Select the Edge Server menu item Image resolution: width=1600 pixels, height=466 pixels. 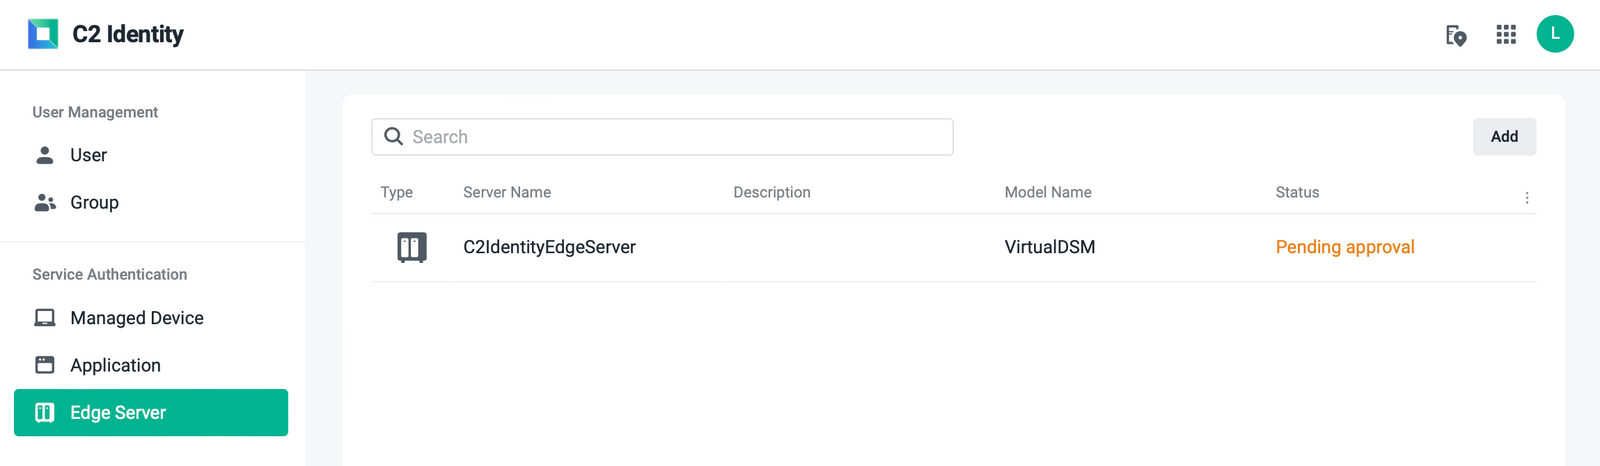tap(151, 413)
